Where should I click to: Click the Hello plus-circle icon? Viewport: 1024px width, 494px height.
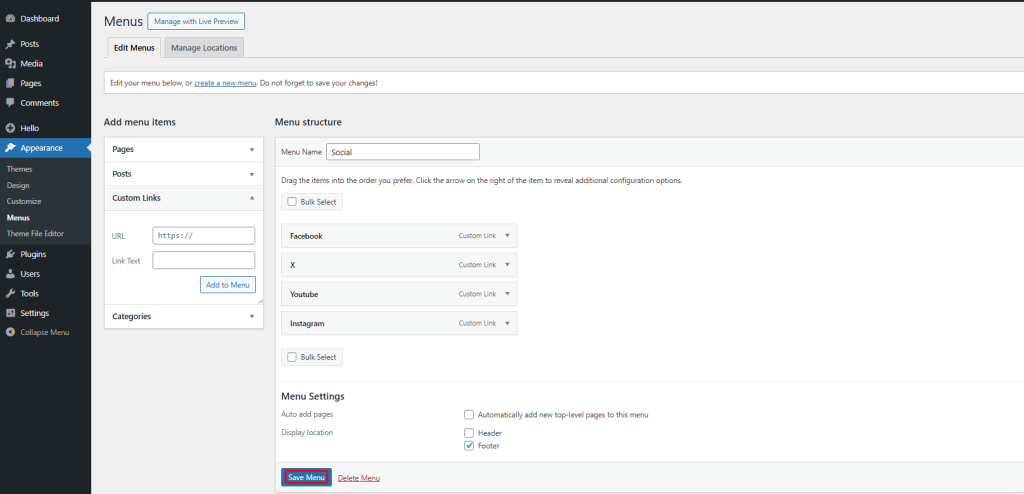[x=10, y=129]
